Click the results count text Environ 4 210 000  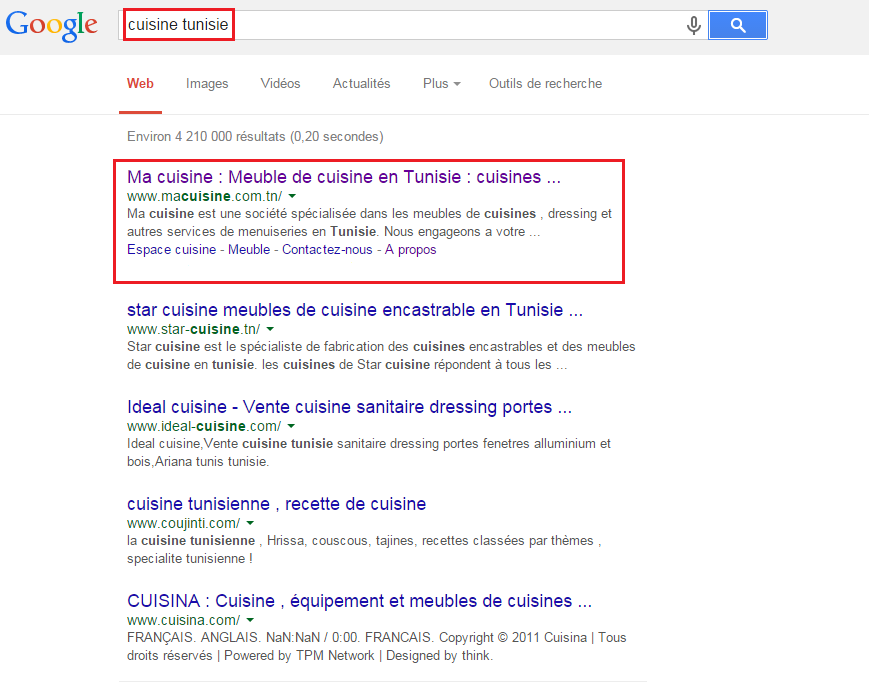[x=255, y=136]
